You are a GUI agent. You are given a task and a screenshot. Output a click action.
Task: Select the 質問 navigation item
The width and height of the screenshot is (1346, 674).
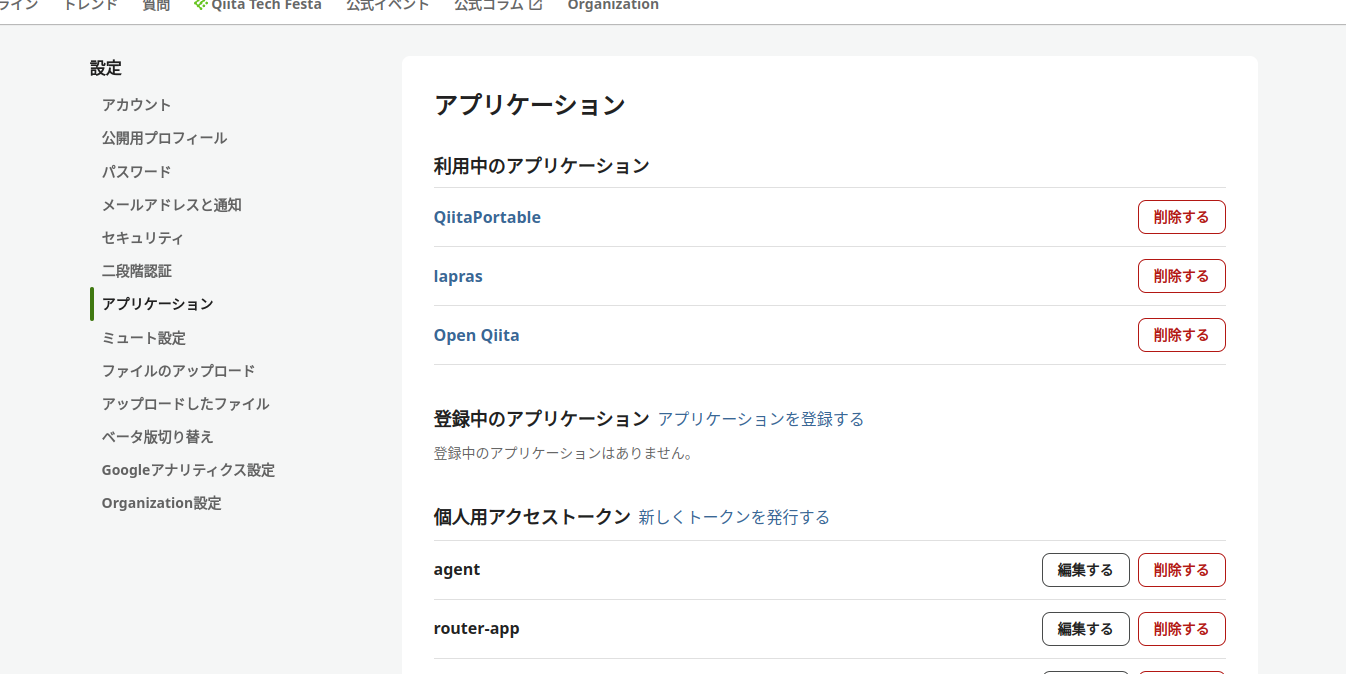point(156,5)
